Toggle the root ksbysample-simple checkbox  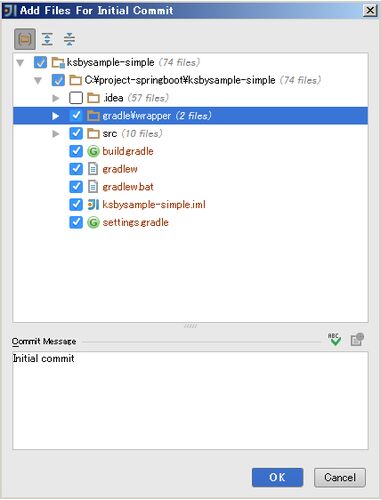(x=40, y=62)
